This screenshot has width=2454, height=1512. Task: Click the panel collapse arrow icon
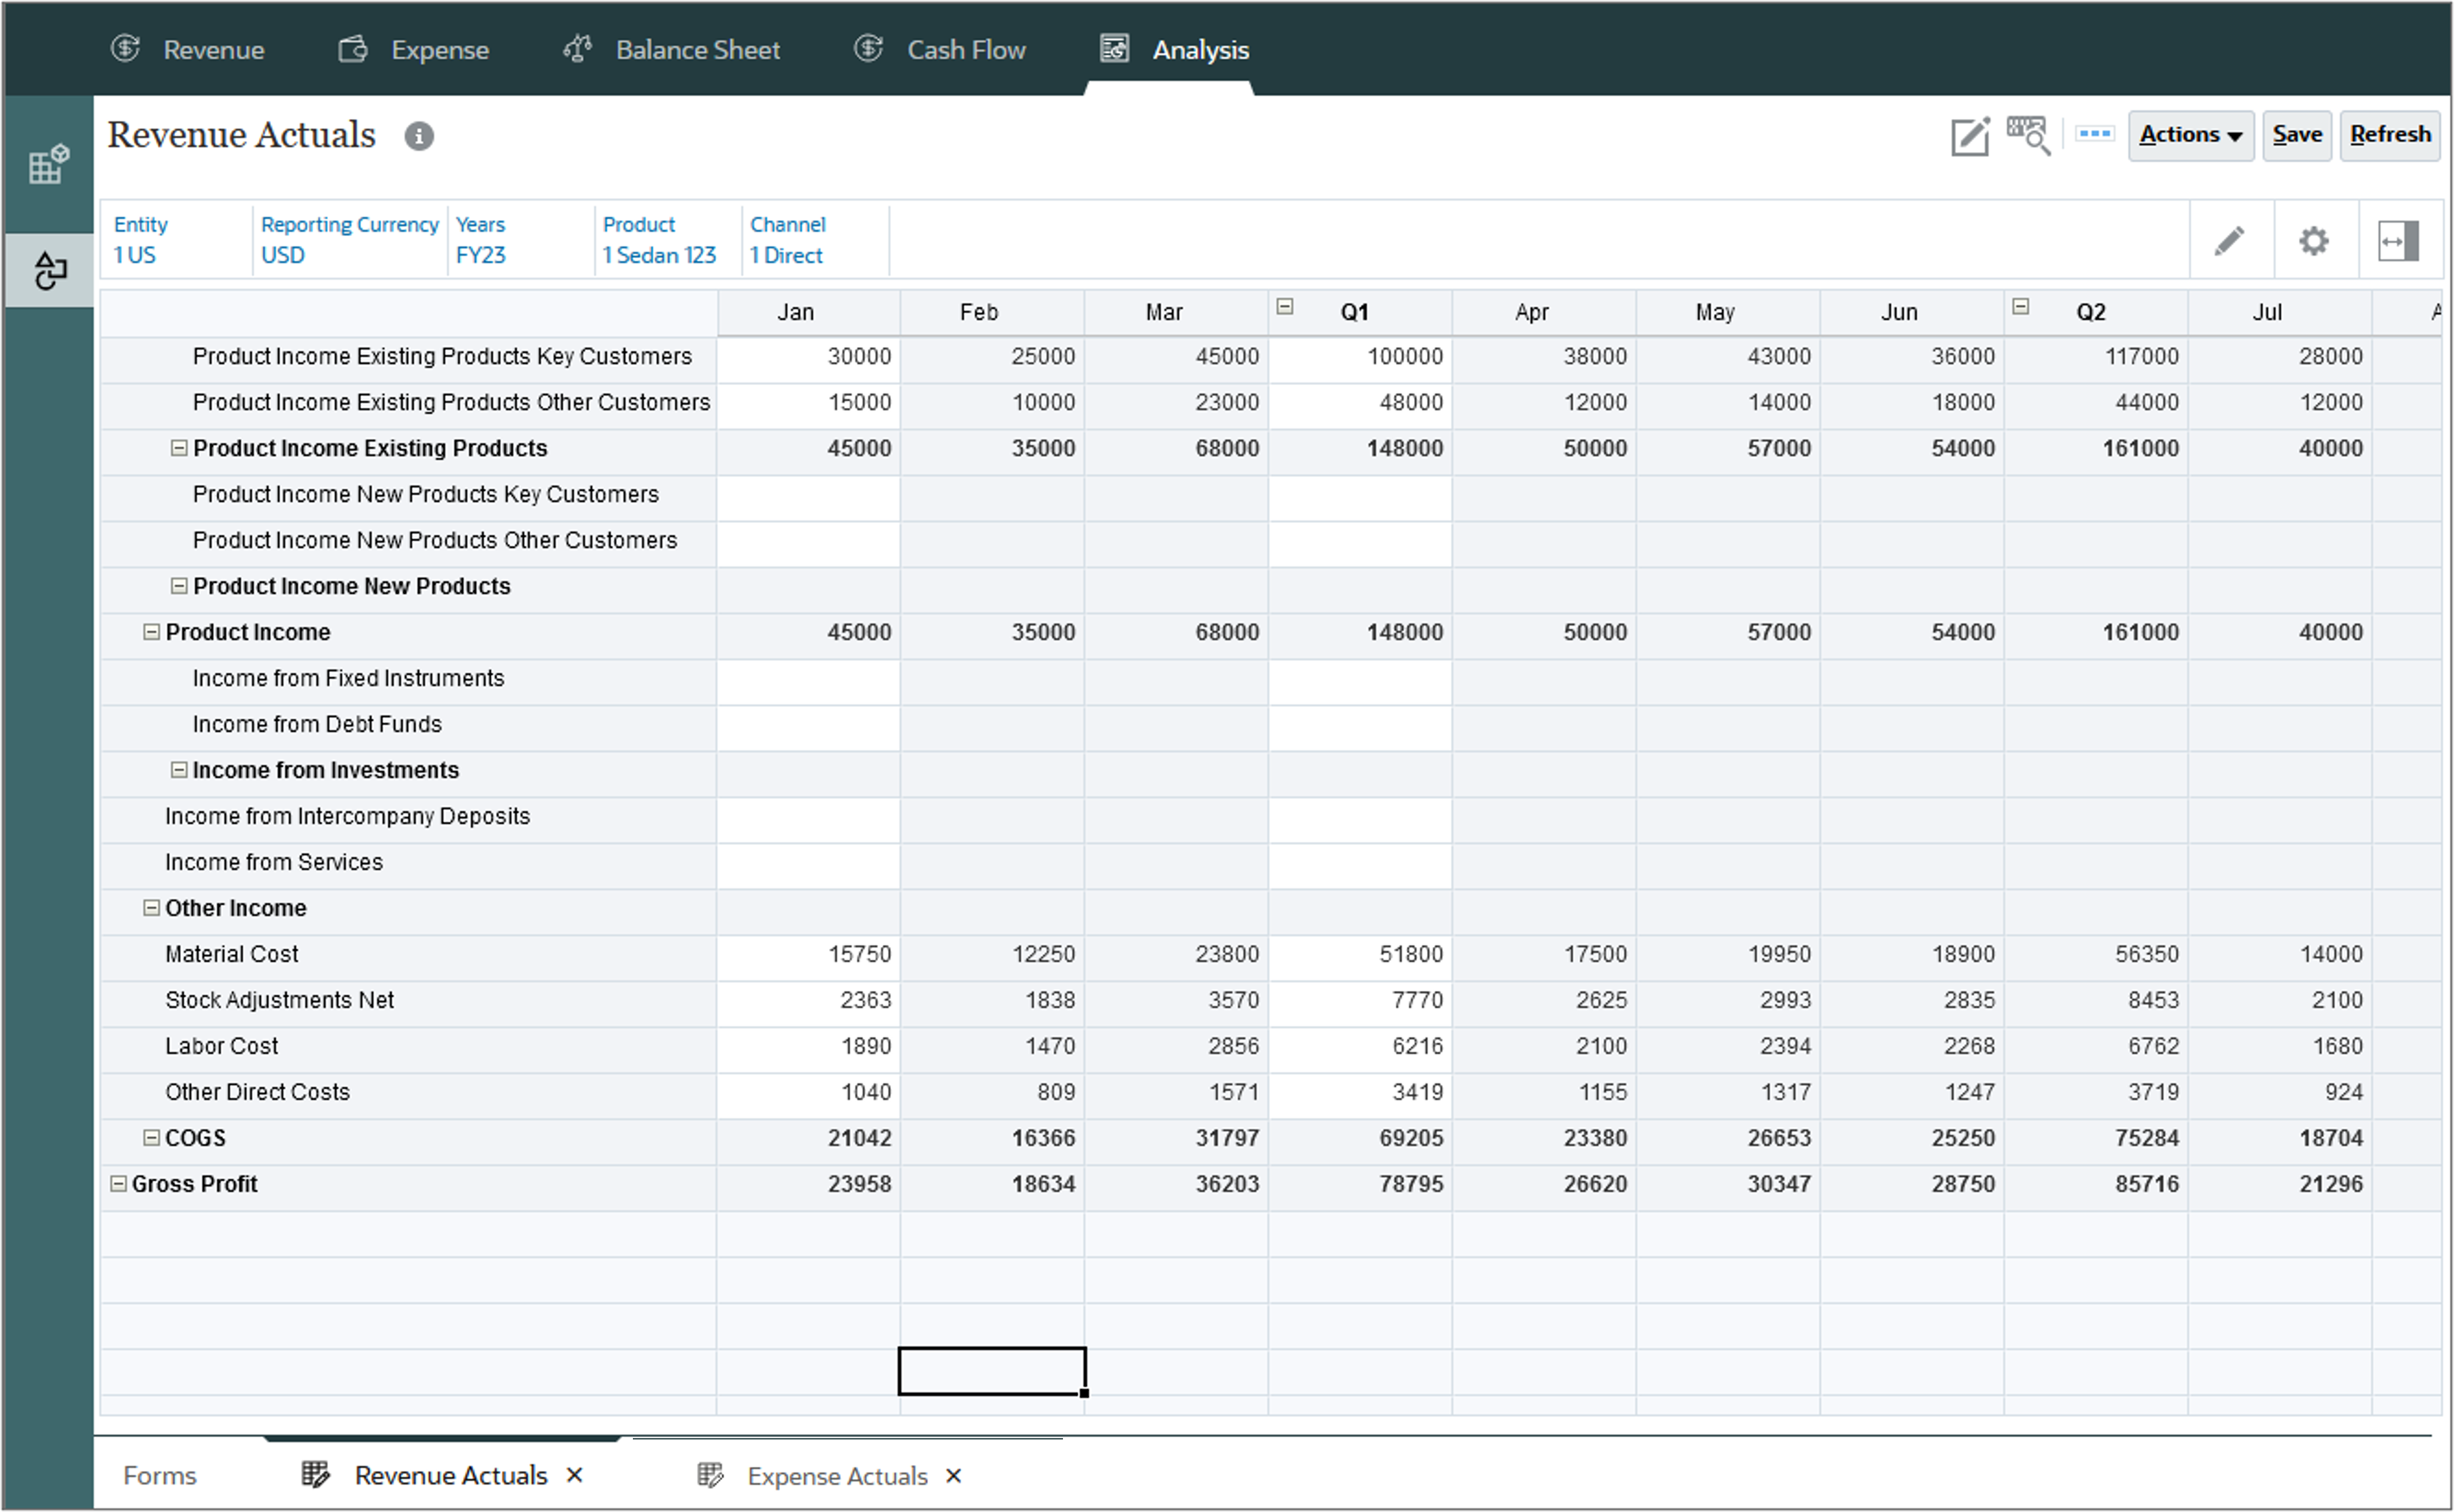(x=2398, y=241)
